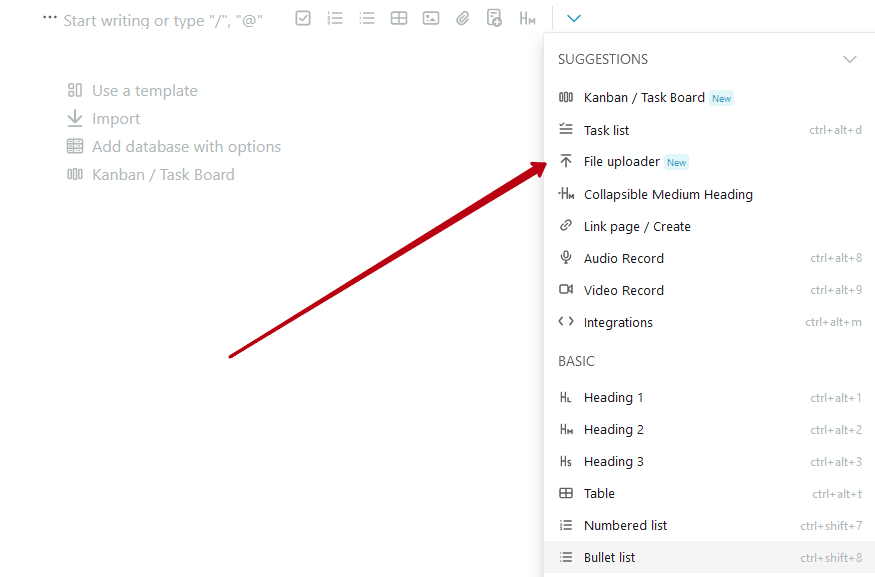Image resolution: width=875 pixels, height=577 pixels.
Task: Collapse the blue toolbar dropdown chevron
Action: (574, 18)
